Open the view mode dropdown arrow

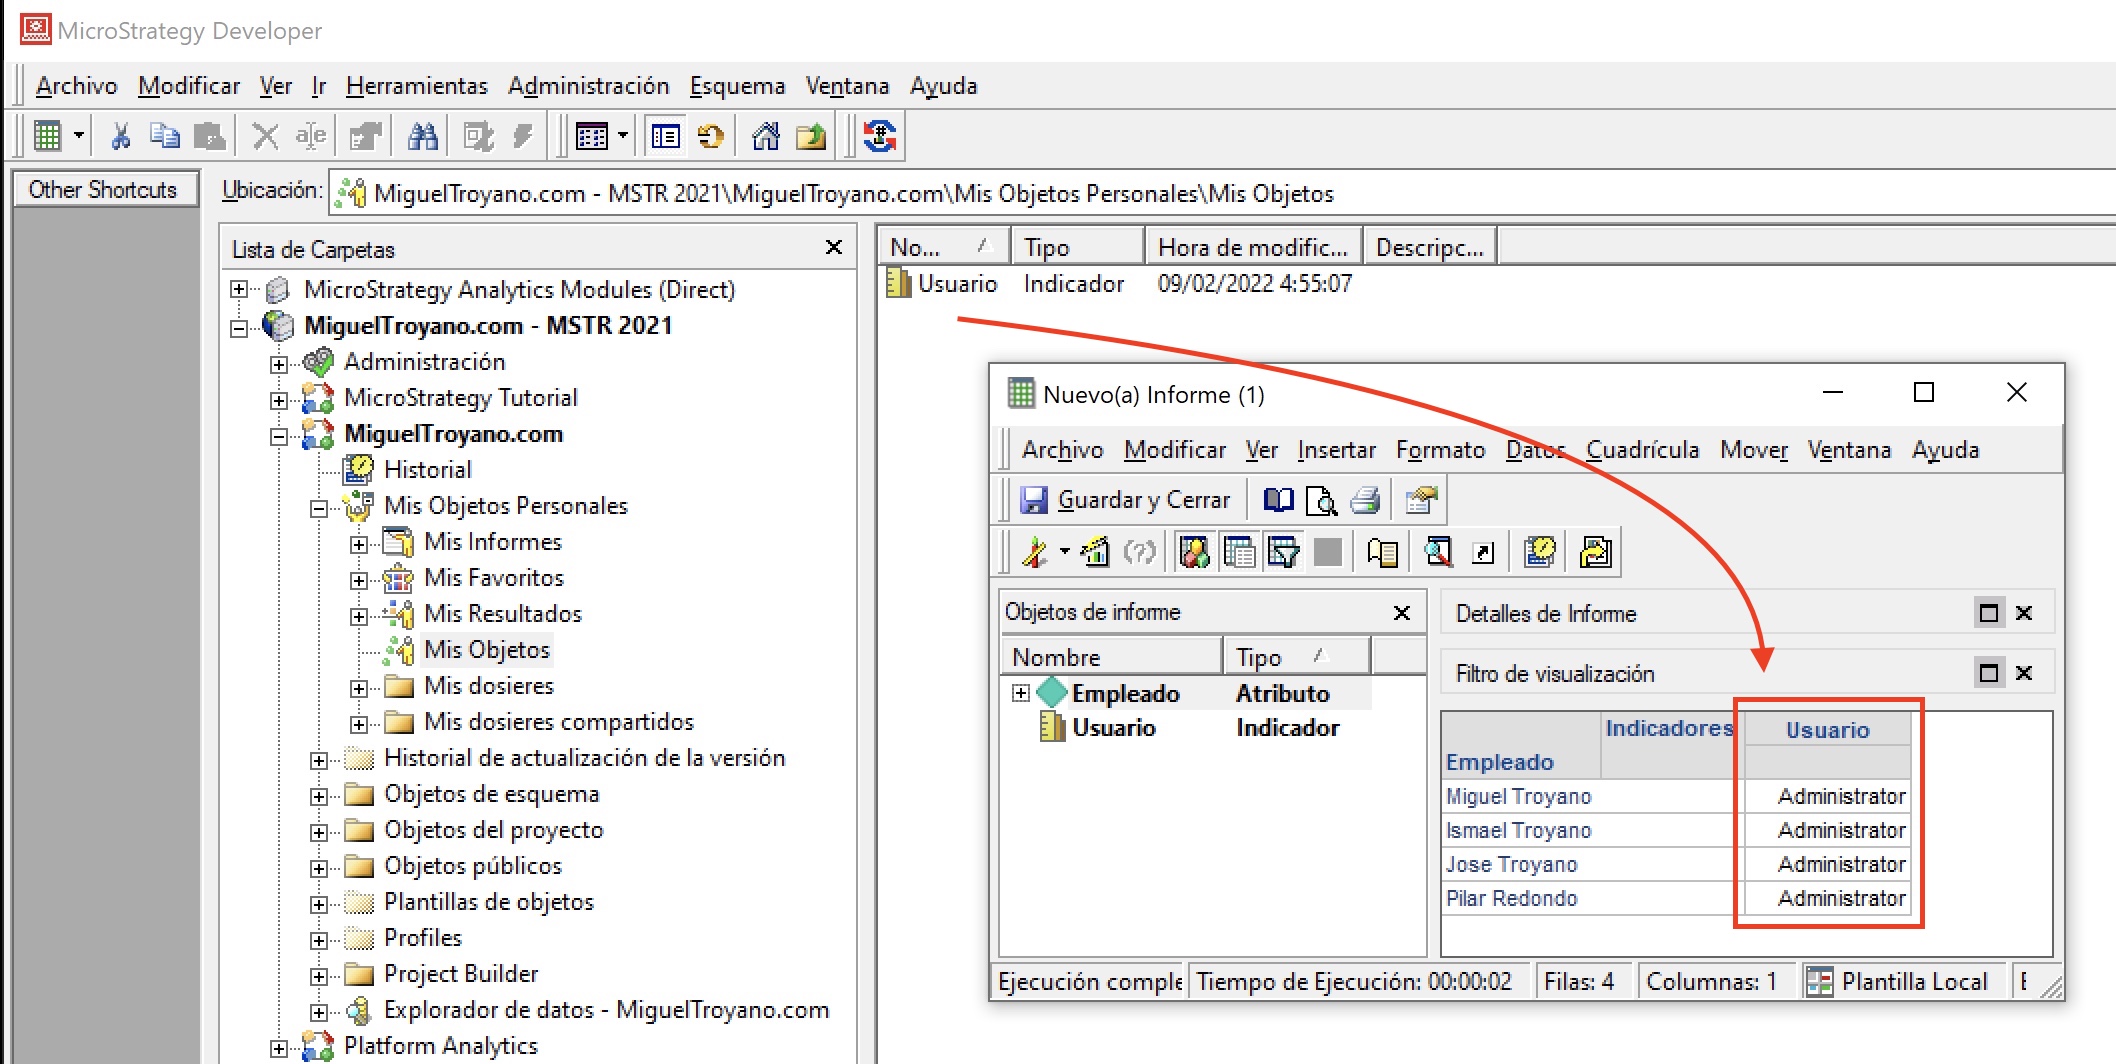pyautogui.click(x=623, y=135)
